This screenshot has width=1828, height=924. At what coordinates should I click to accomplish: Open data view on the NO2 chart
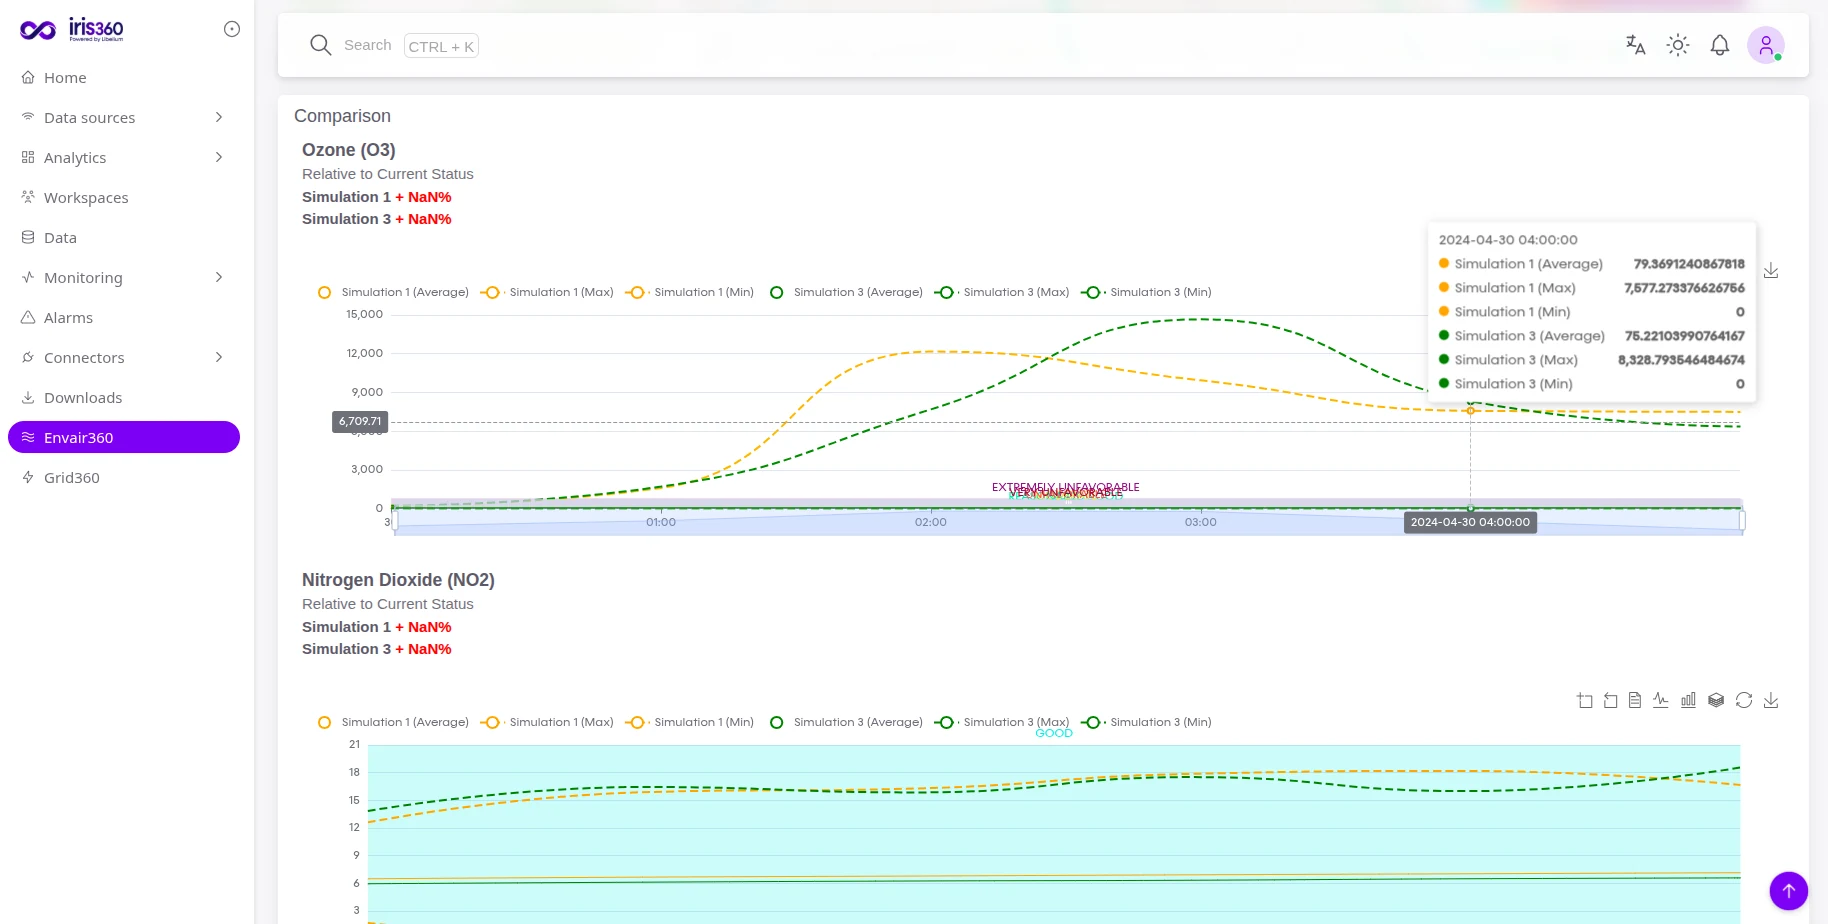click(x=1635, y=700)
